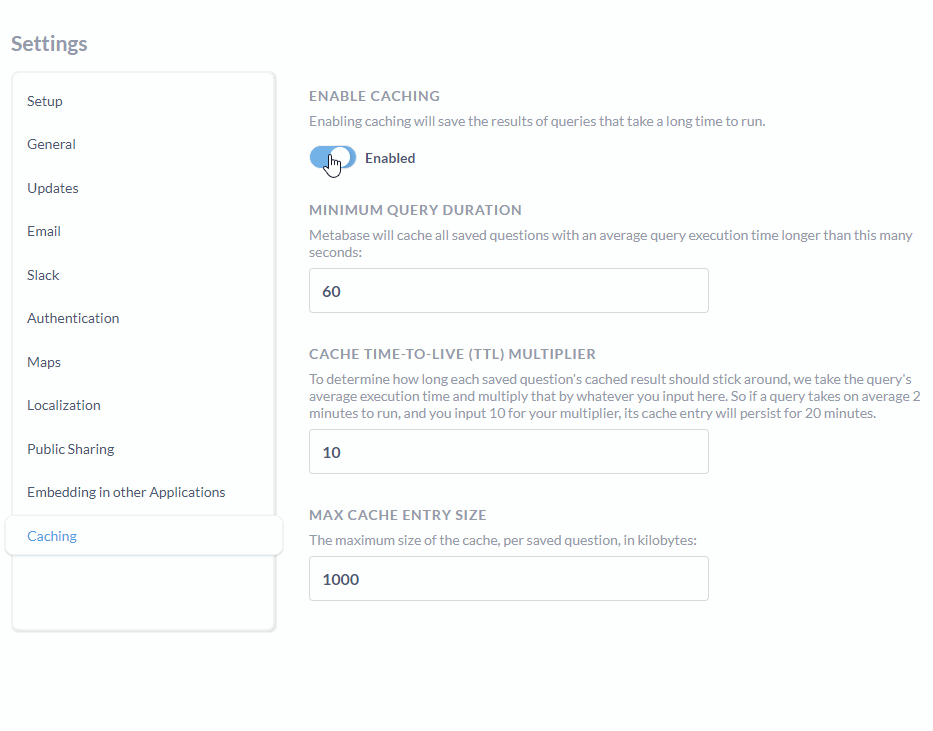Open Embedding in other Applications settings
Viewport: 933px width, 731px height.
click(x=126, y=492)
